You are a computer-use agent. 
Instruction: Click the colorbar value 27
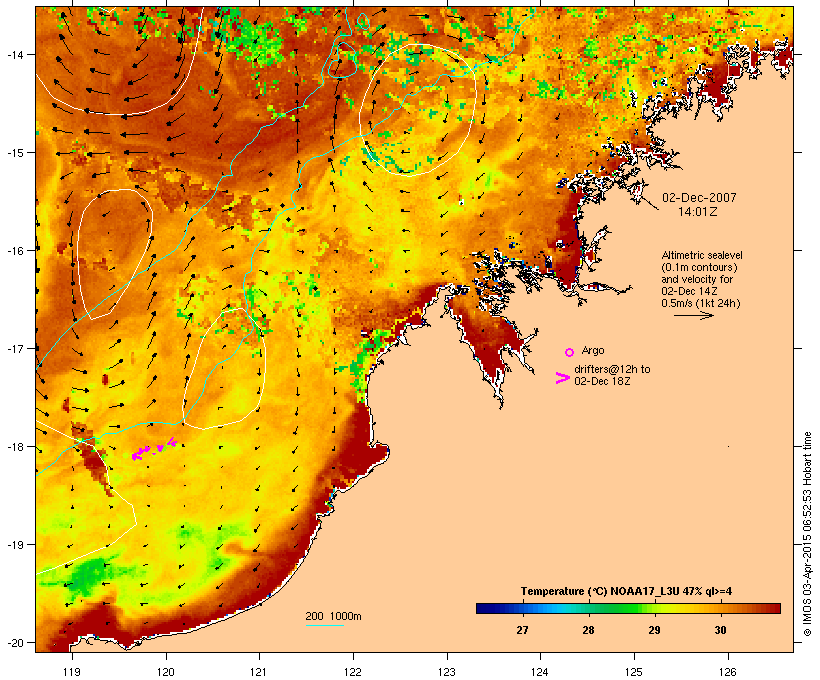coord(522,630)
